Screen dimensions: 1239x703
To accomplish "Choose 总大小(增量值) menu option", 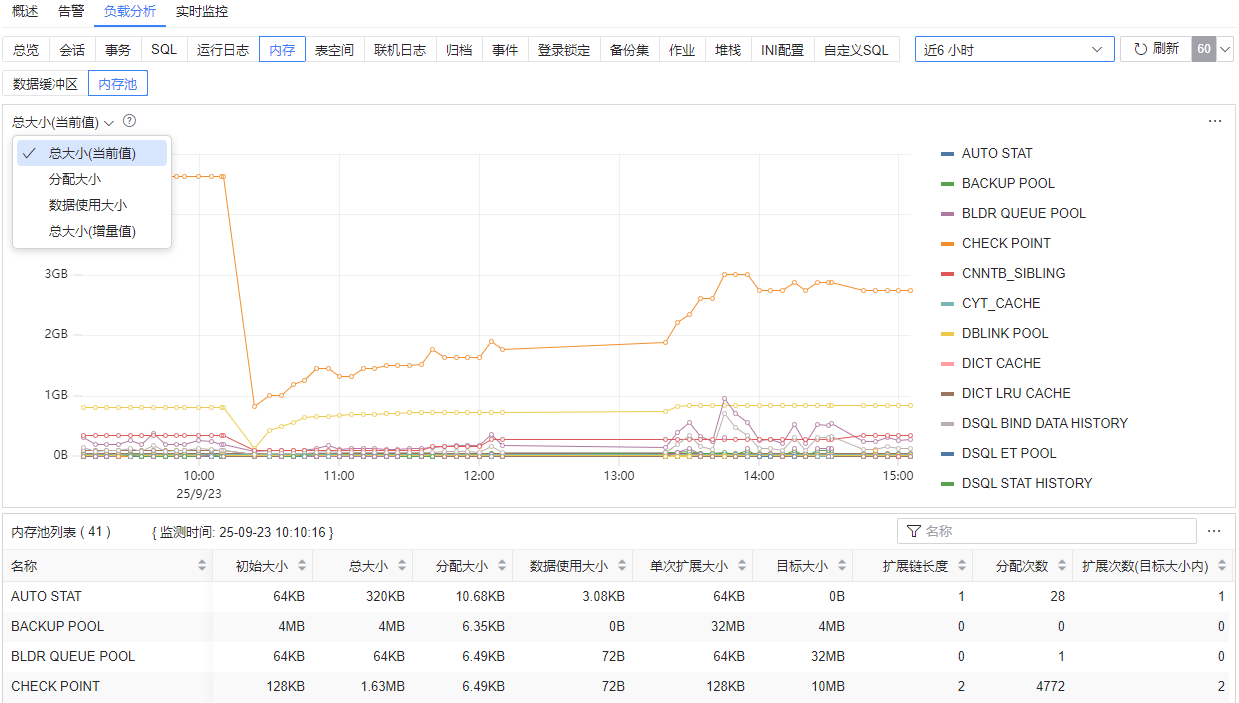I will (92, 231).
